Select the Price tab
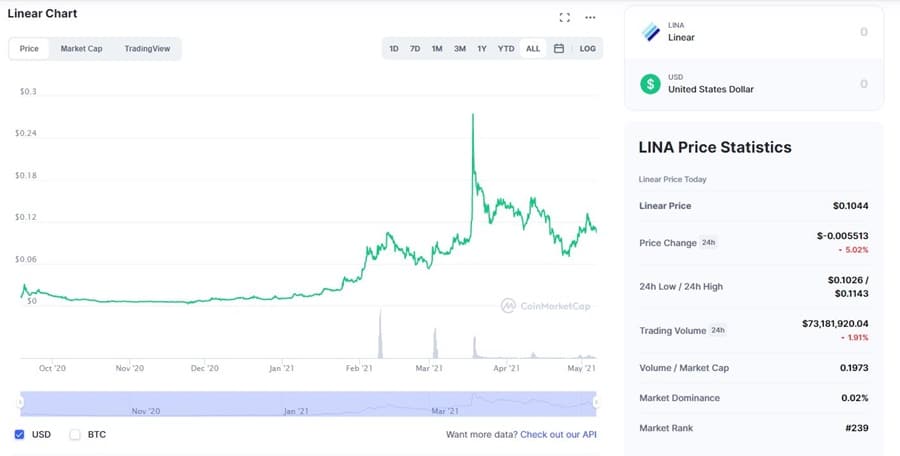The height and width of the screenshot is (456, 900). [x=29, y=48]
